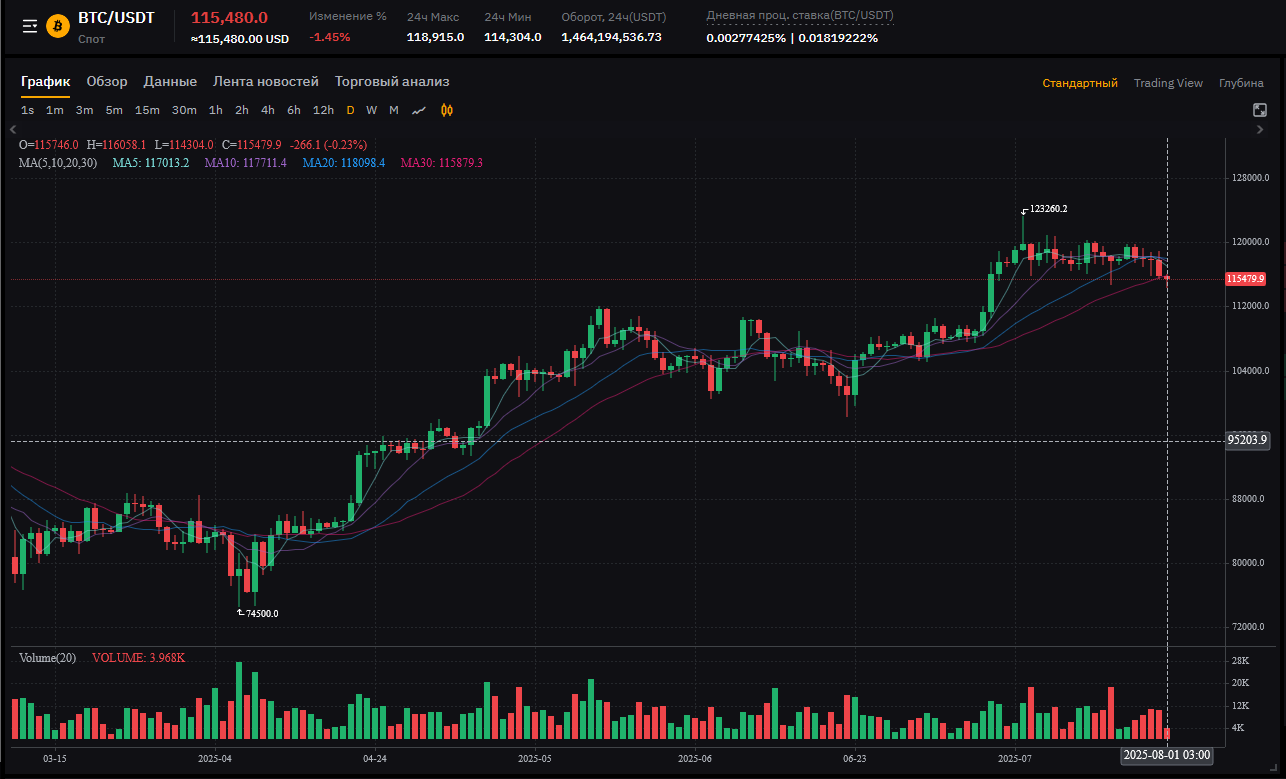Screen dimensions: 1286x779
Task: Switch to line chart style icon
Action: [419, 110]
